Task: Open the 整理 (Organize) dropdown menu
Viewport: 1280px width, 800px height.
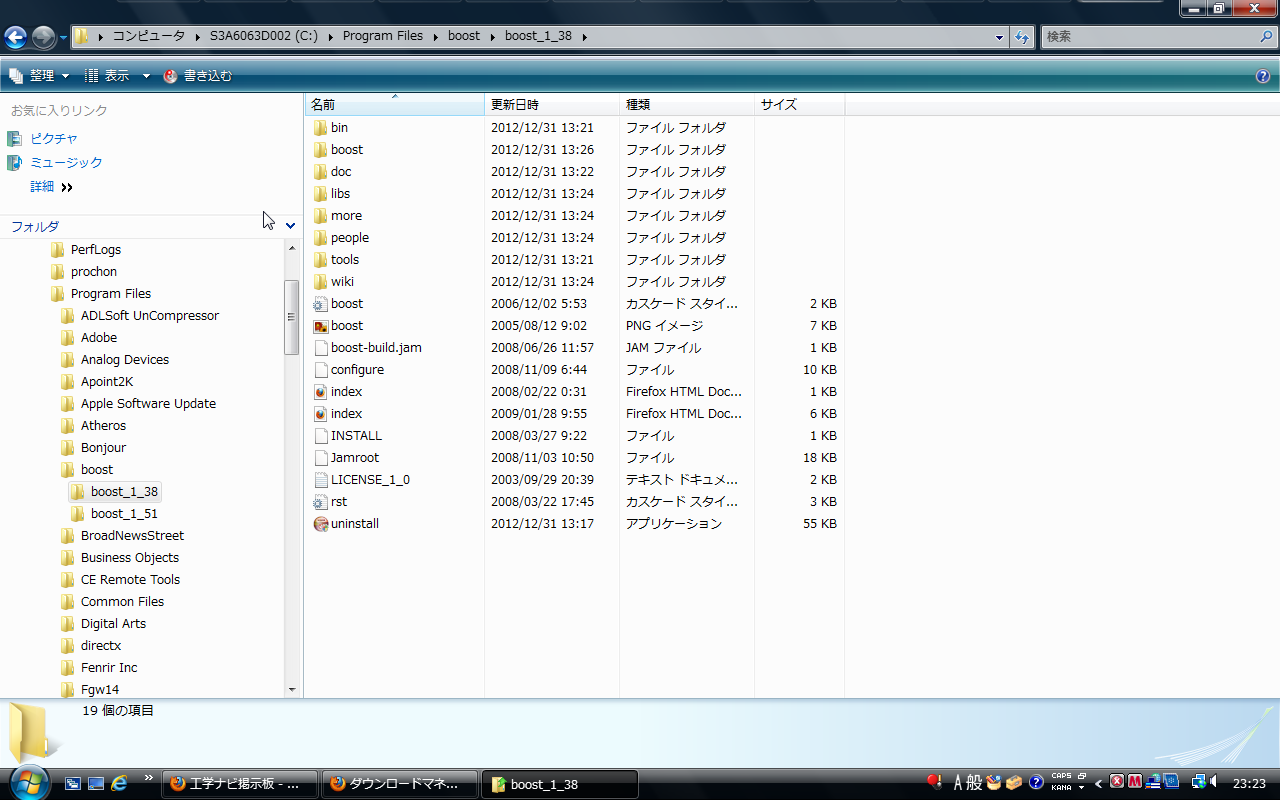Action: point(40,76)
